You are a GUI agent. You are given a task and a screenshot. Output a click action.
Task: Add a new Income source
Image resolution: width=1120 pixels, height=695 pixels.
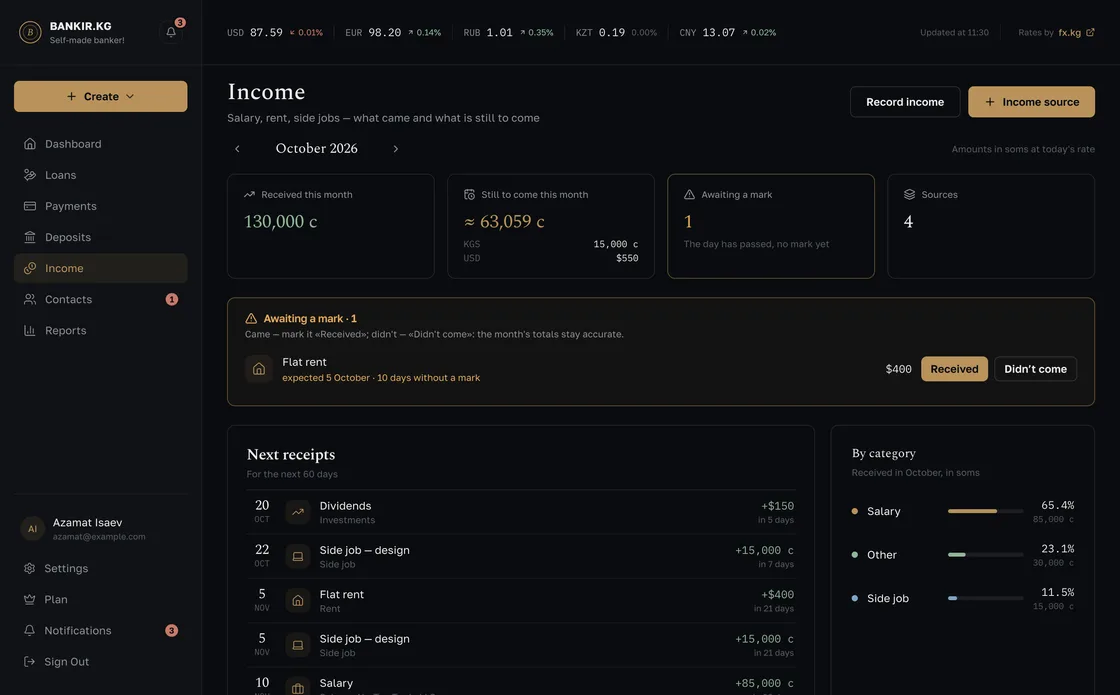click(1031, 102)
